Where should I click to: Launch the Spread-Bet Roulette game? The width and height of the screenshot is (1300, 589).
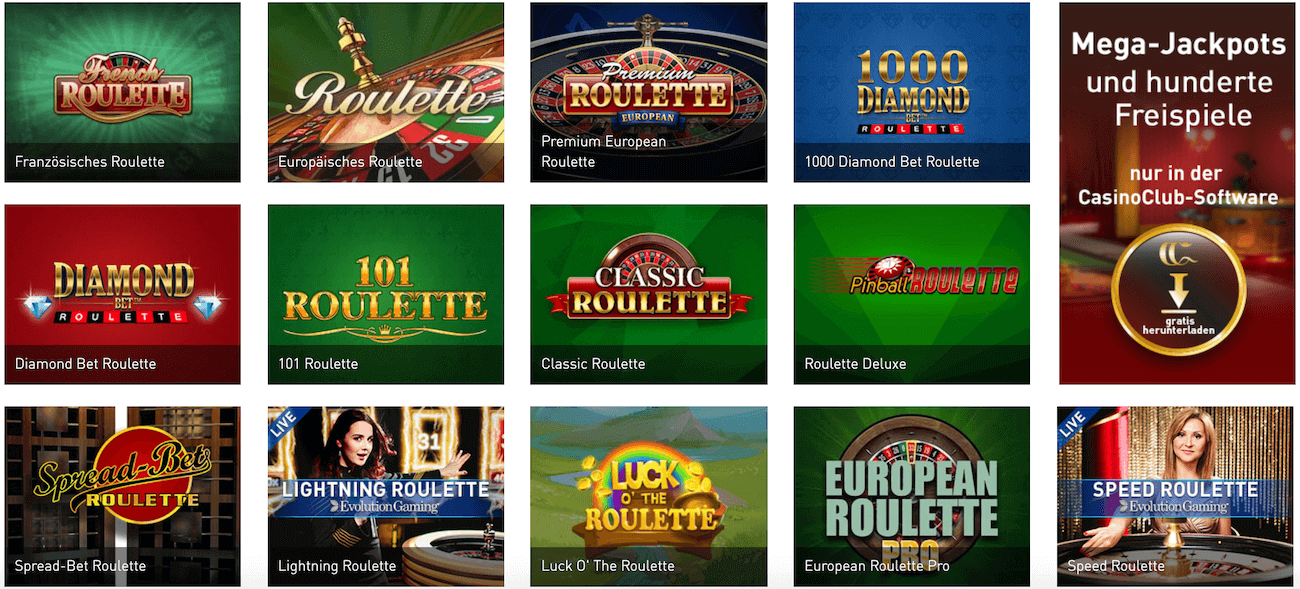pos(123,496)
